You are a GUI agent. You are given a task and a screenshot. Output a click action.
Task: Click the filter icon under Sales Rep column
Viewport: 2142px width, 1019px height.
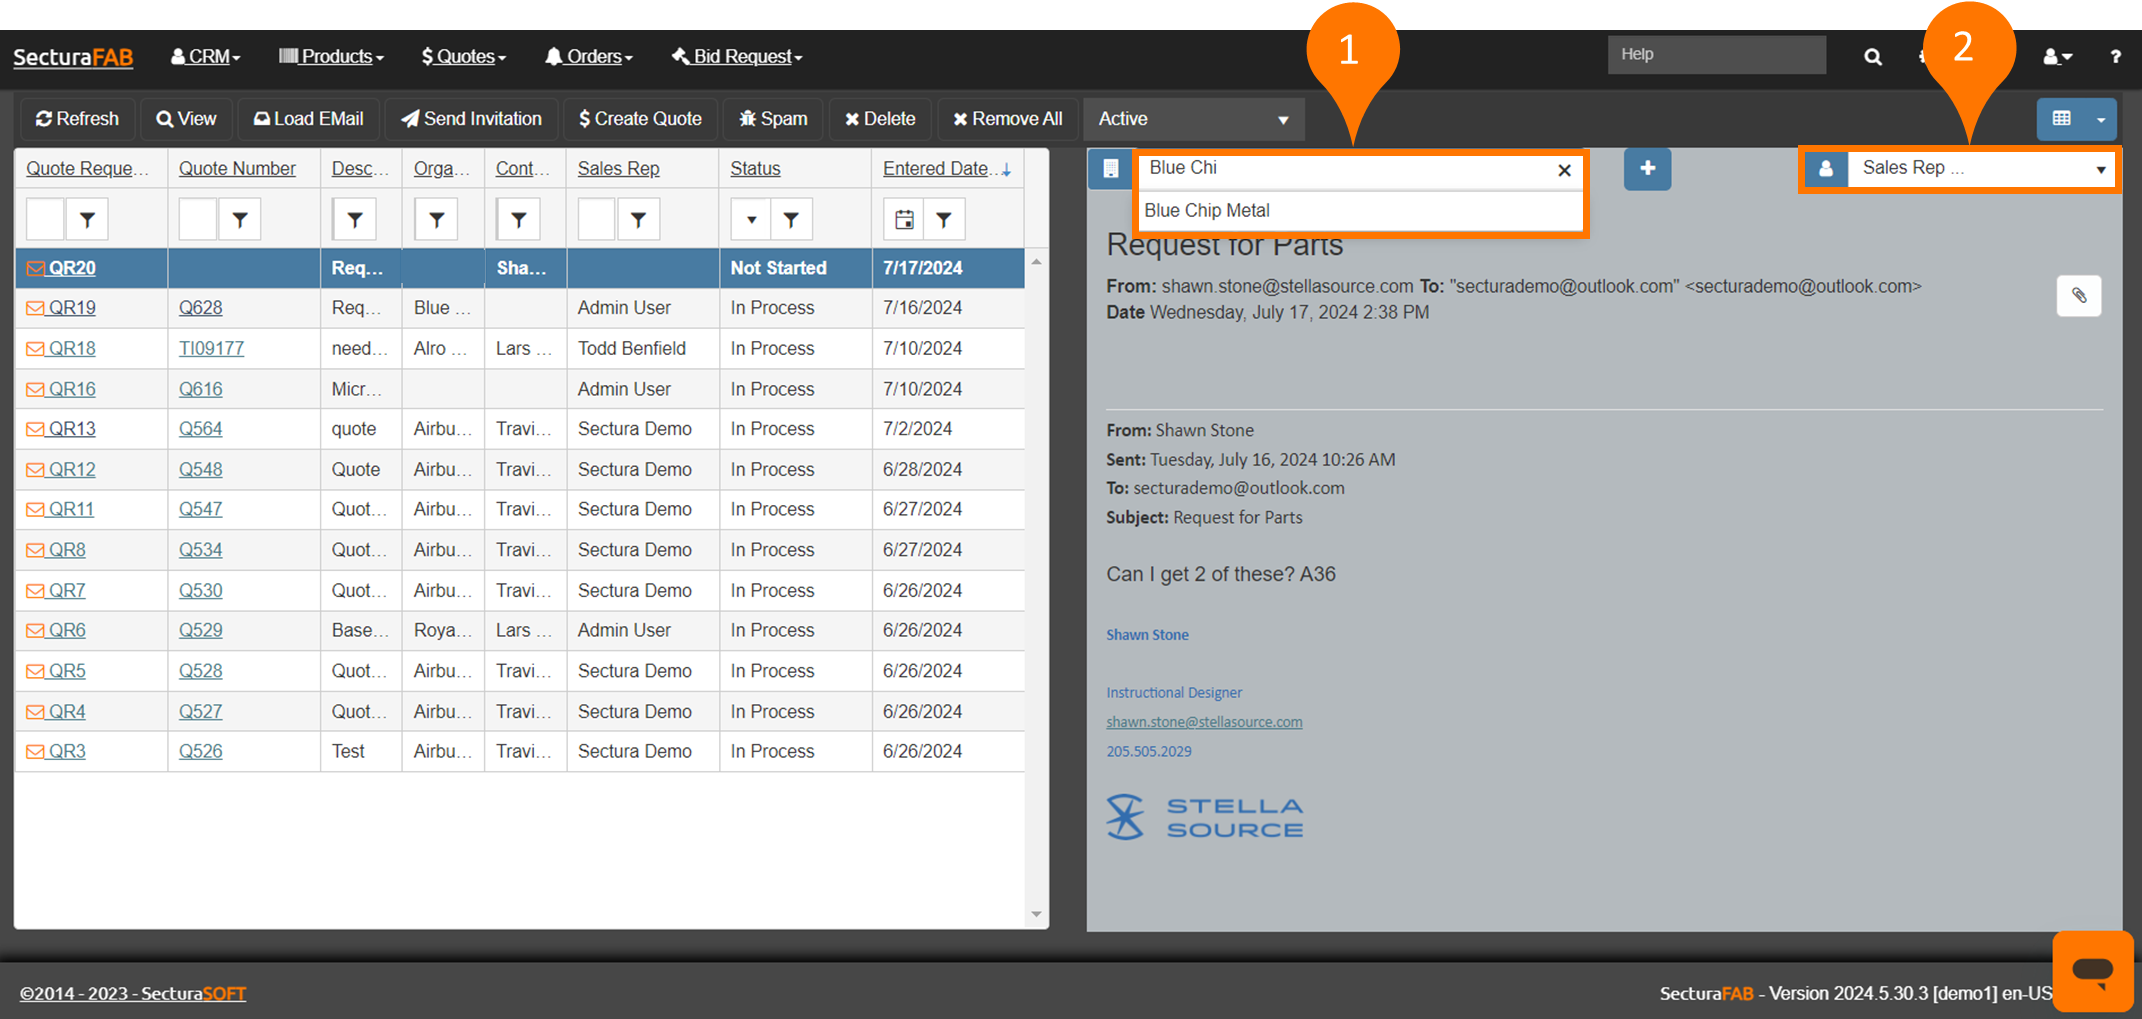tap(638, 220)
